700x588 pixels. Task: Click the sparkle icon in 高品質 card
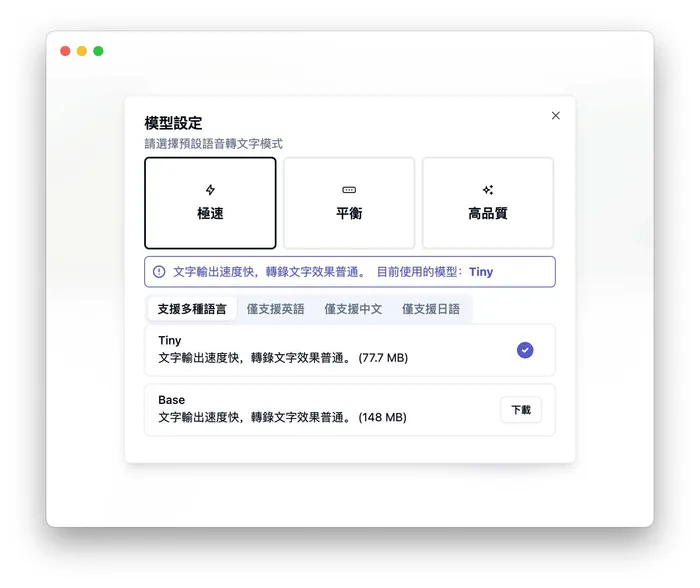488,190
